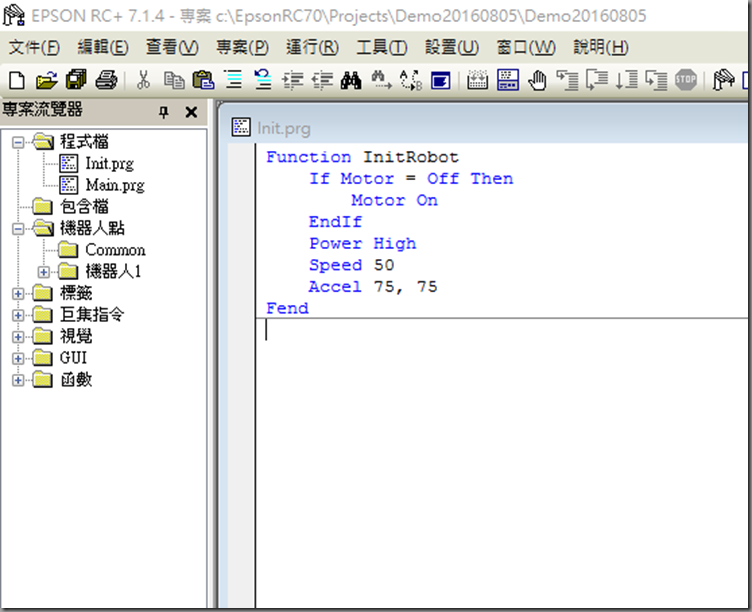Expand the 巨集指令 folder node
The width and height of the screenshot is (752, 612).
[18, 315]
